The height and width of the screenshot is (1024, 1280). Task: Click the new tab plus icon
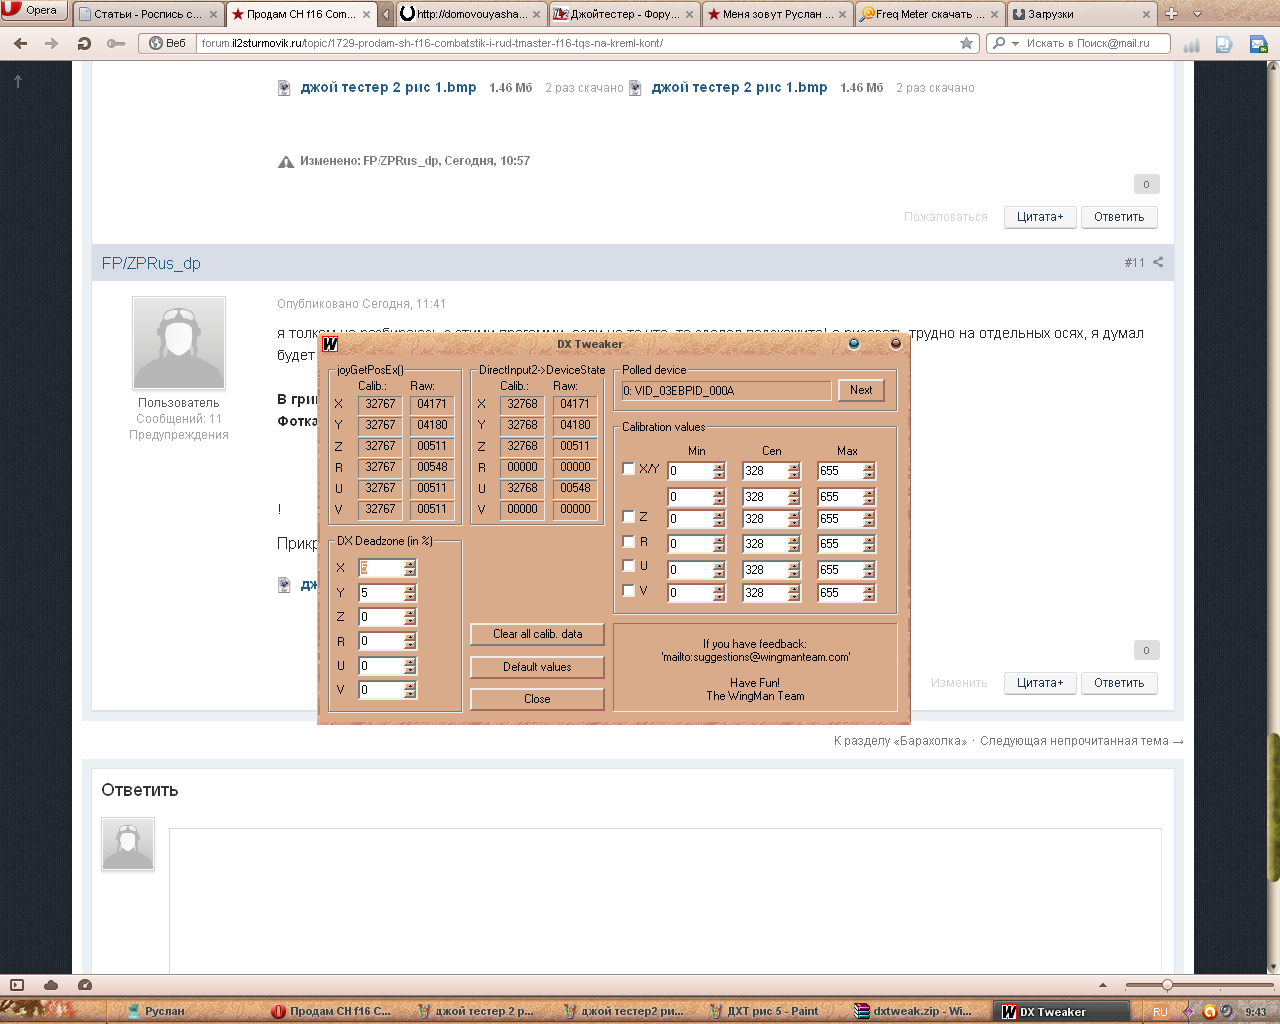click(x=1171, y=14)
